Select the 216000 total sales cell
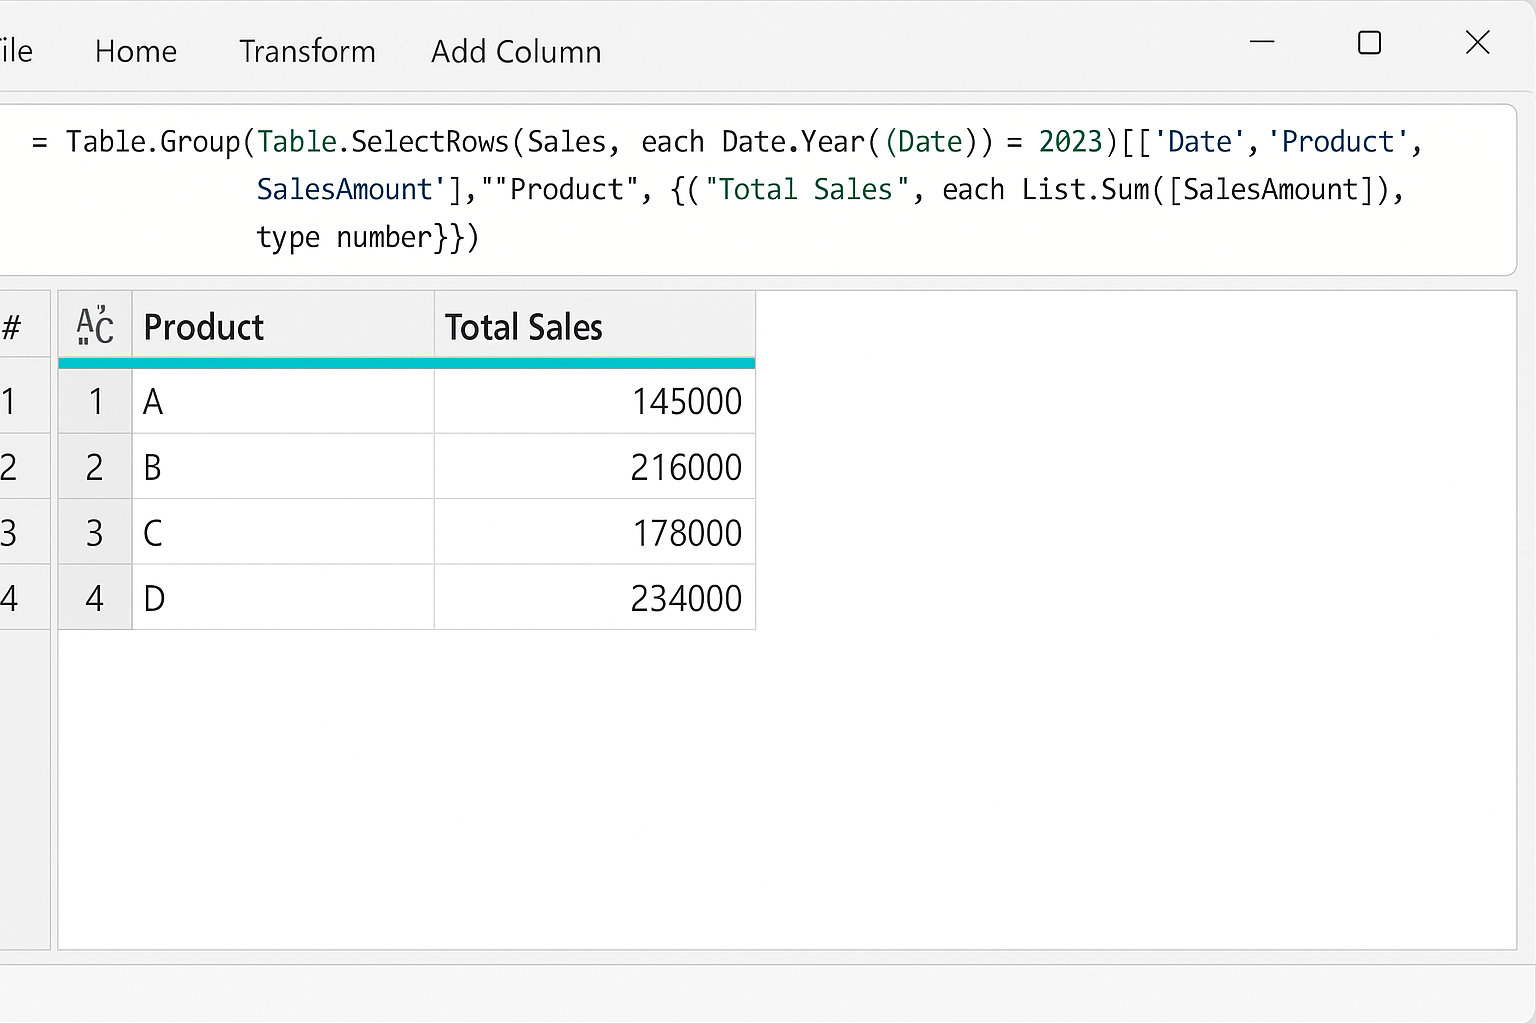1536x1024 pixels. click(x=595, y=467)
